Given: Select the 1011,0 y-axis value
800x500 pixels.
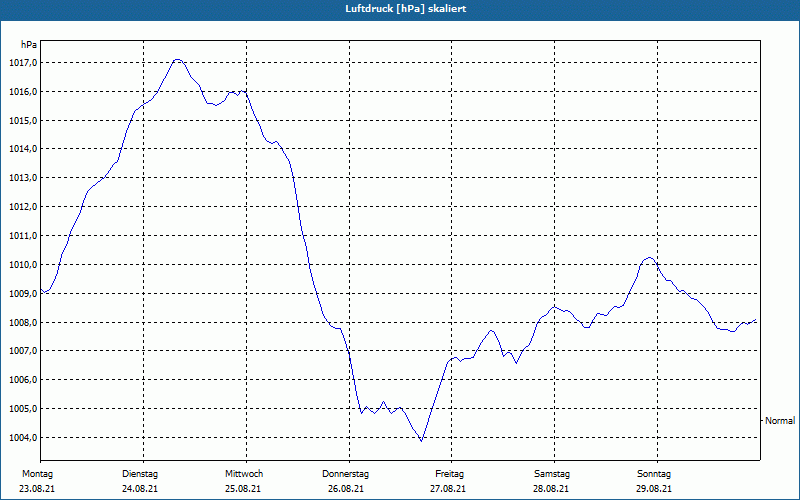Looking at the screenshot, I should 23,236.
